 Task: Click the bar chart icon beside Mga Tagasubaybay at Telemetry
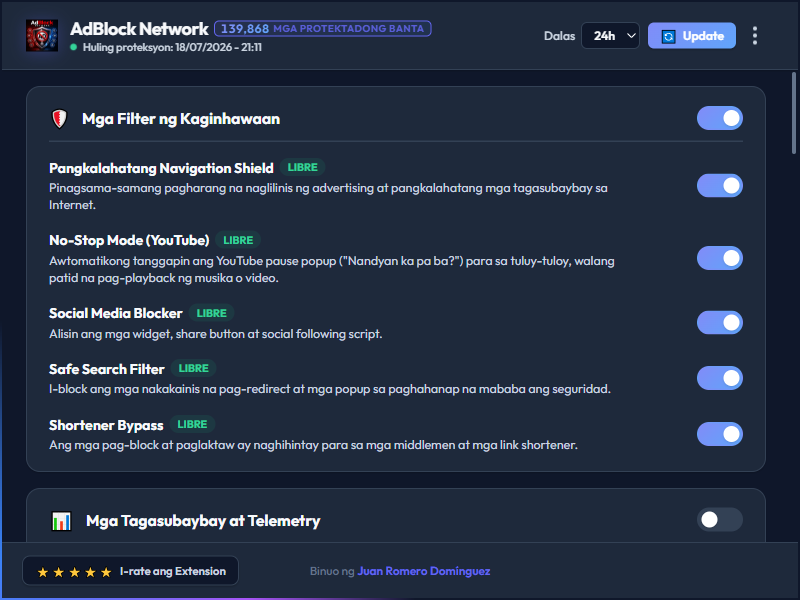pos(61,521)
